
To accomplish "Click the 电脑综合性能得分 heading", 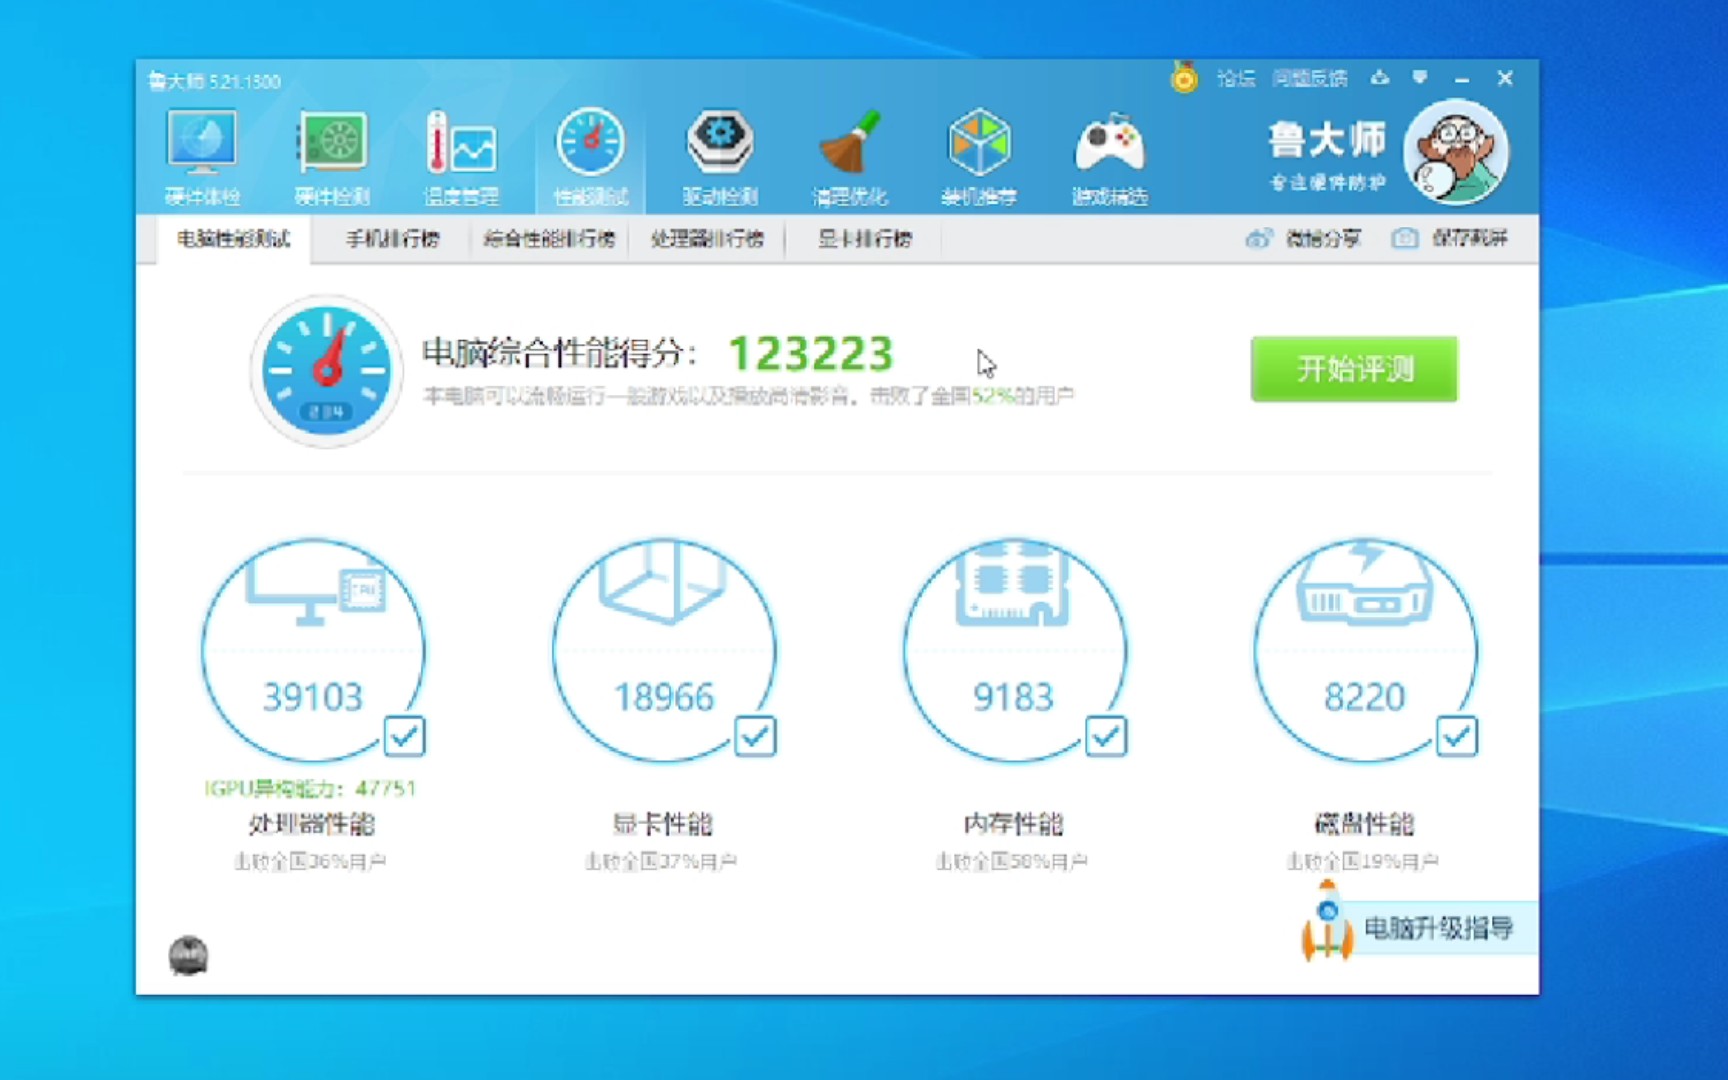I will click(558, 353).
